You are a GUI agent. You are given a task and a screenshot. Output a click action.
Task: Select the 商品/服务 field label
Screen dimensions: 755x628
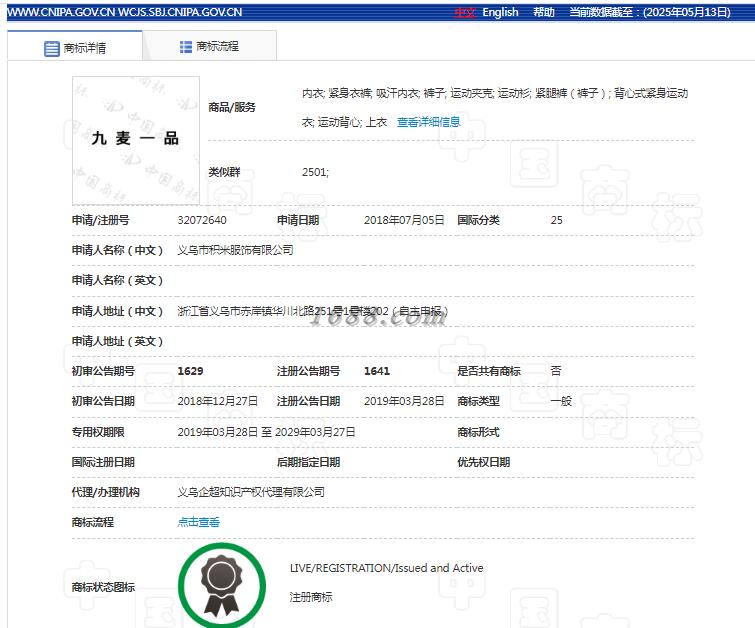pyautogui.click(x=232, y=107)
